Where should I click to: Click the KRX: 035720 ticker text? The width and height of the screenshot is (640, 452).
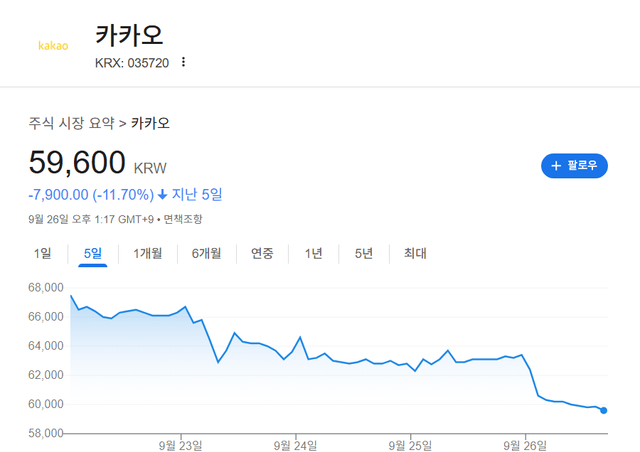coord(131,62)
